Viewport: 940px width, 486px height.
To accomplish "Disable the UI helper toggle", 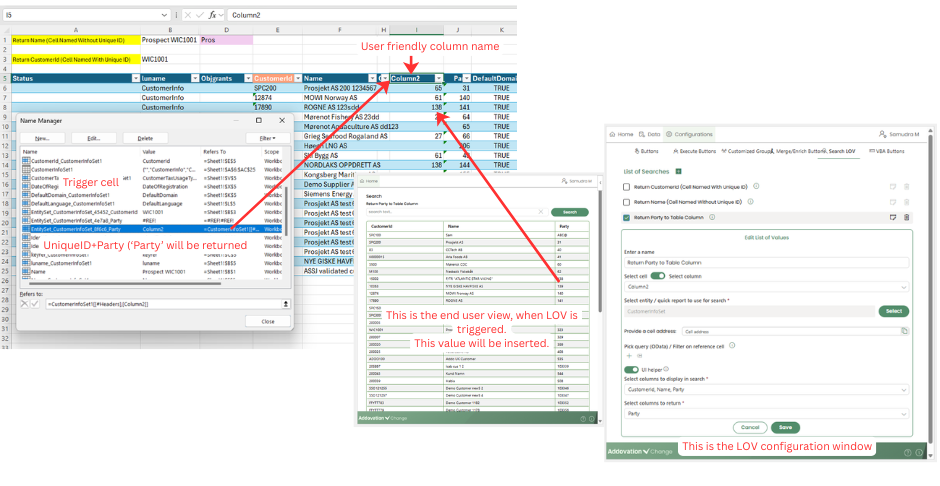I will tap(631, 369).
